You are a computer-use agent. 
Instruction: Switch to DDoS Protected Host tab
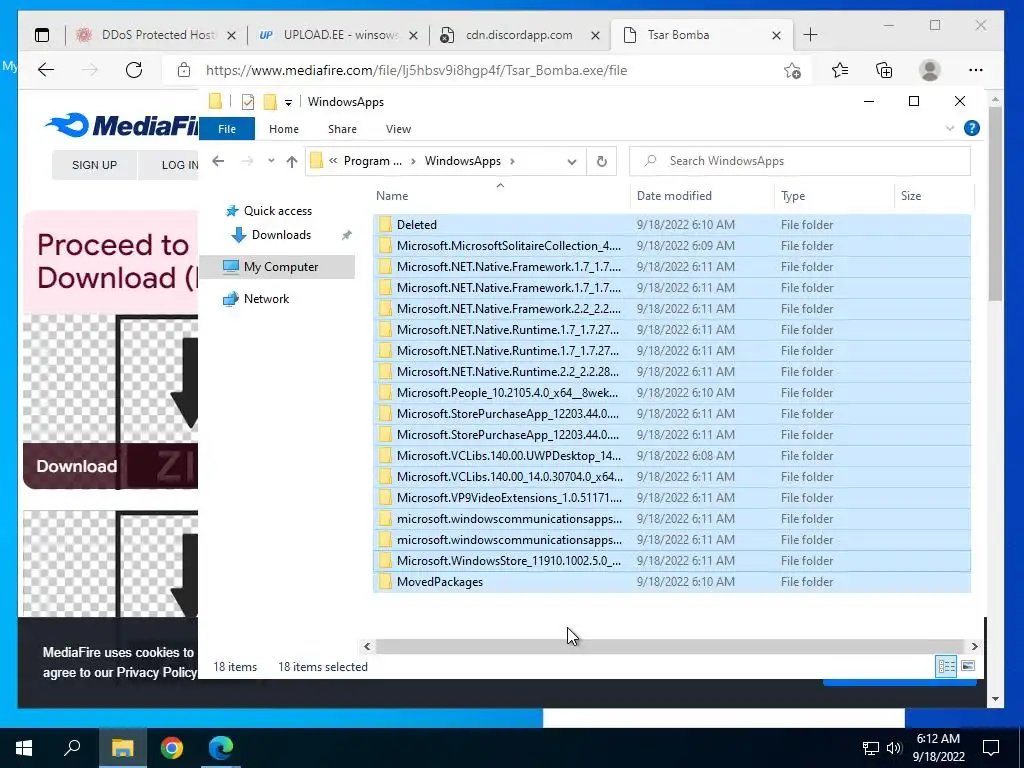point(157,35)
